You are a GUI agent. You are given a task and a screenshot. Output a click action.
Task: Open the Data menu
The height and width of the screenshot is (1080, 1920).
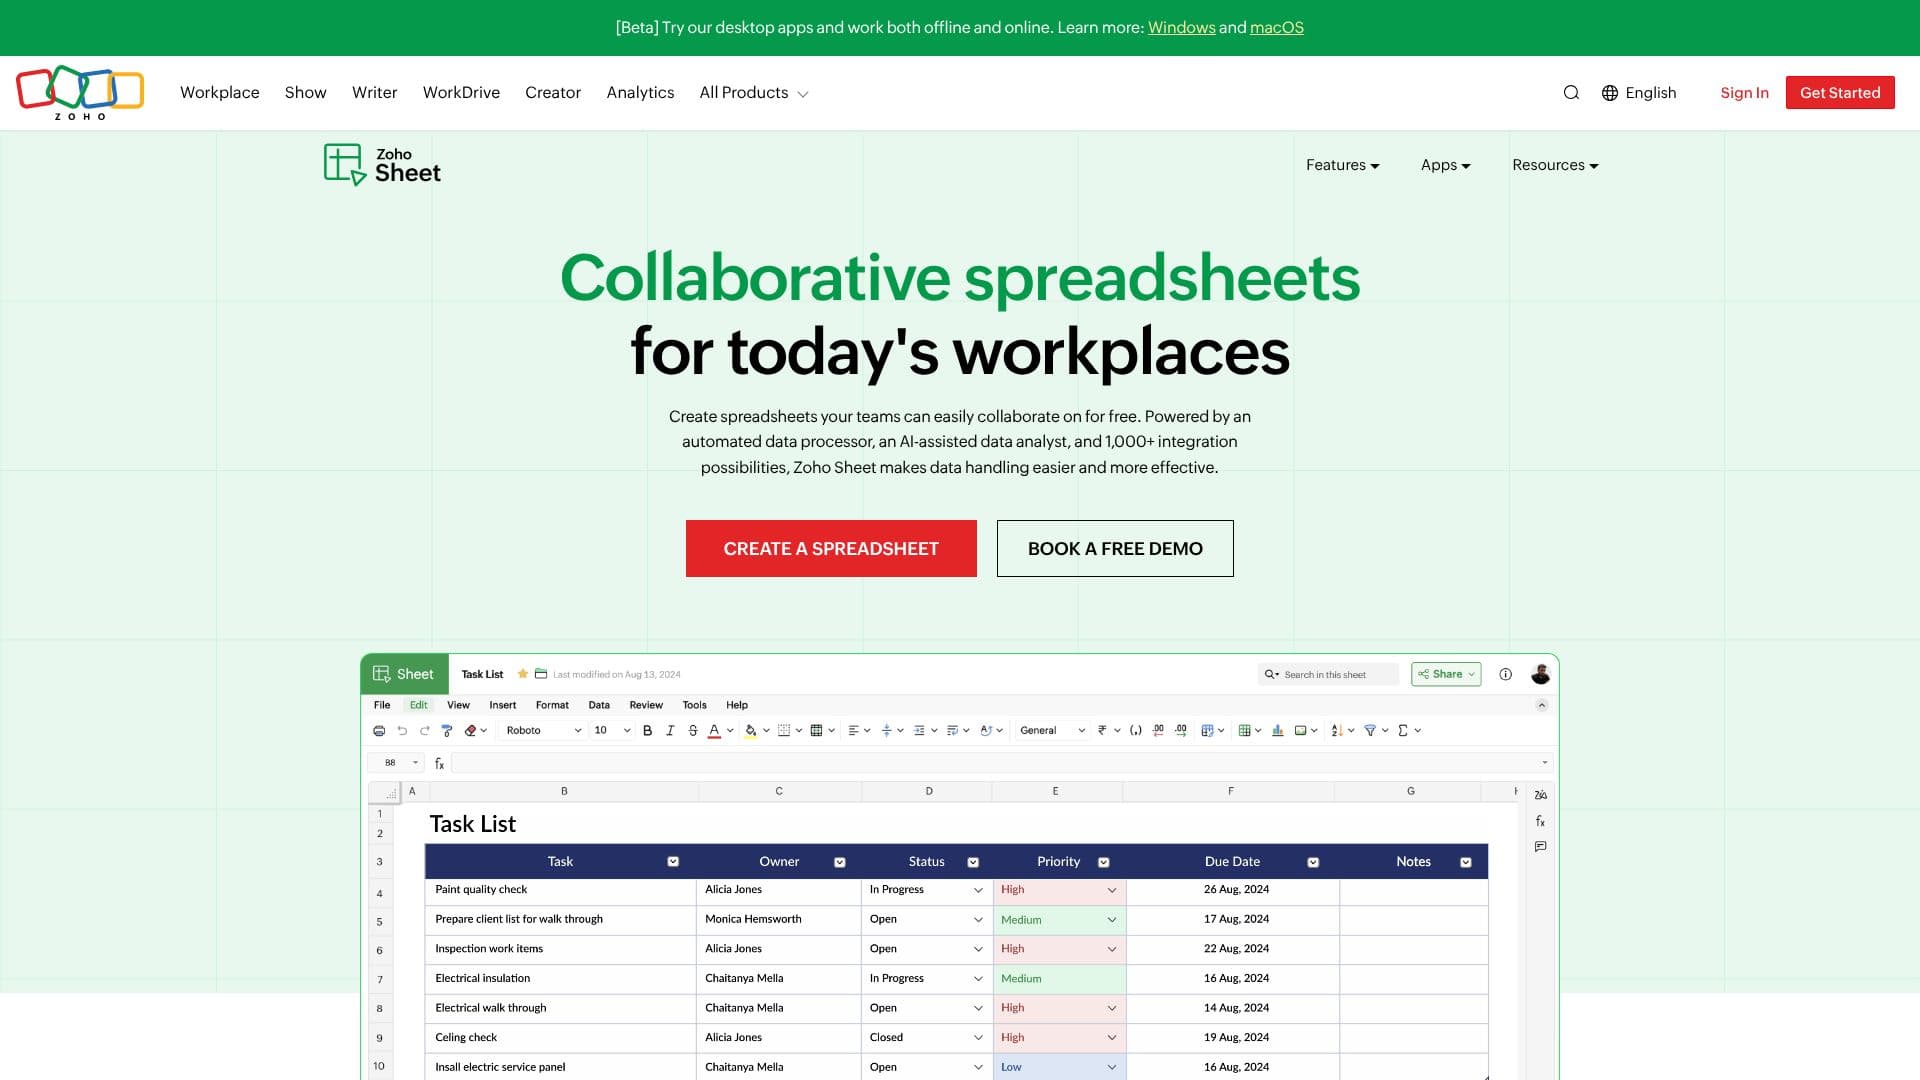[x=599, y=705]
